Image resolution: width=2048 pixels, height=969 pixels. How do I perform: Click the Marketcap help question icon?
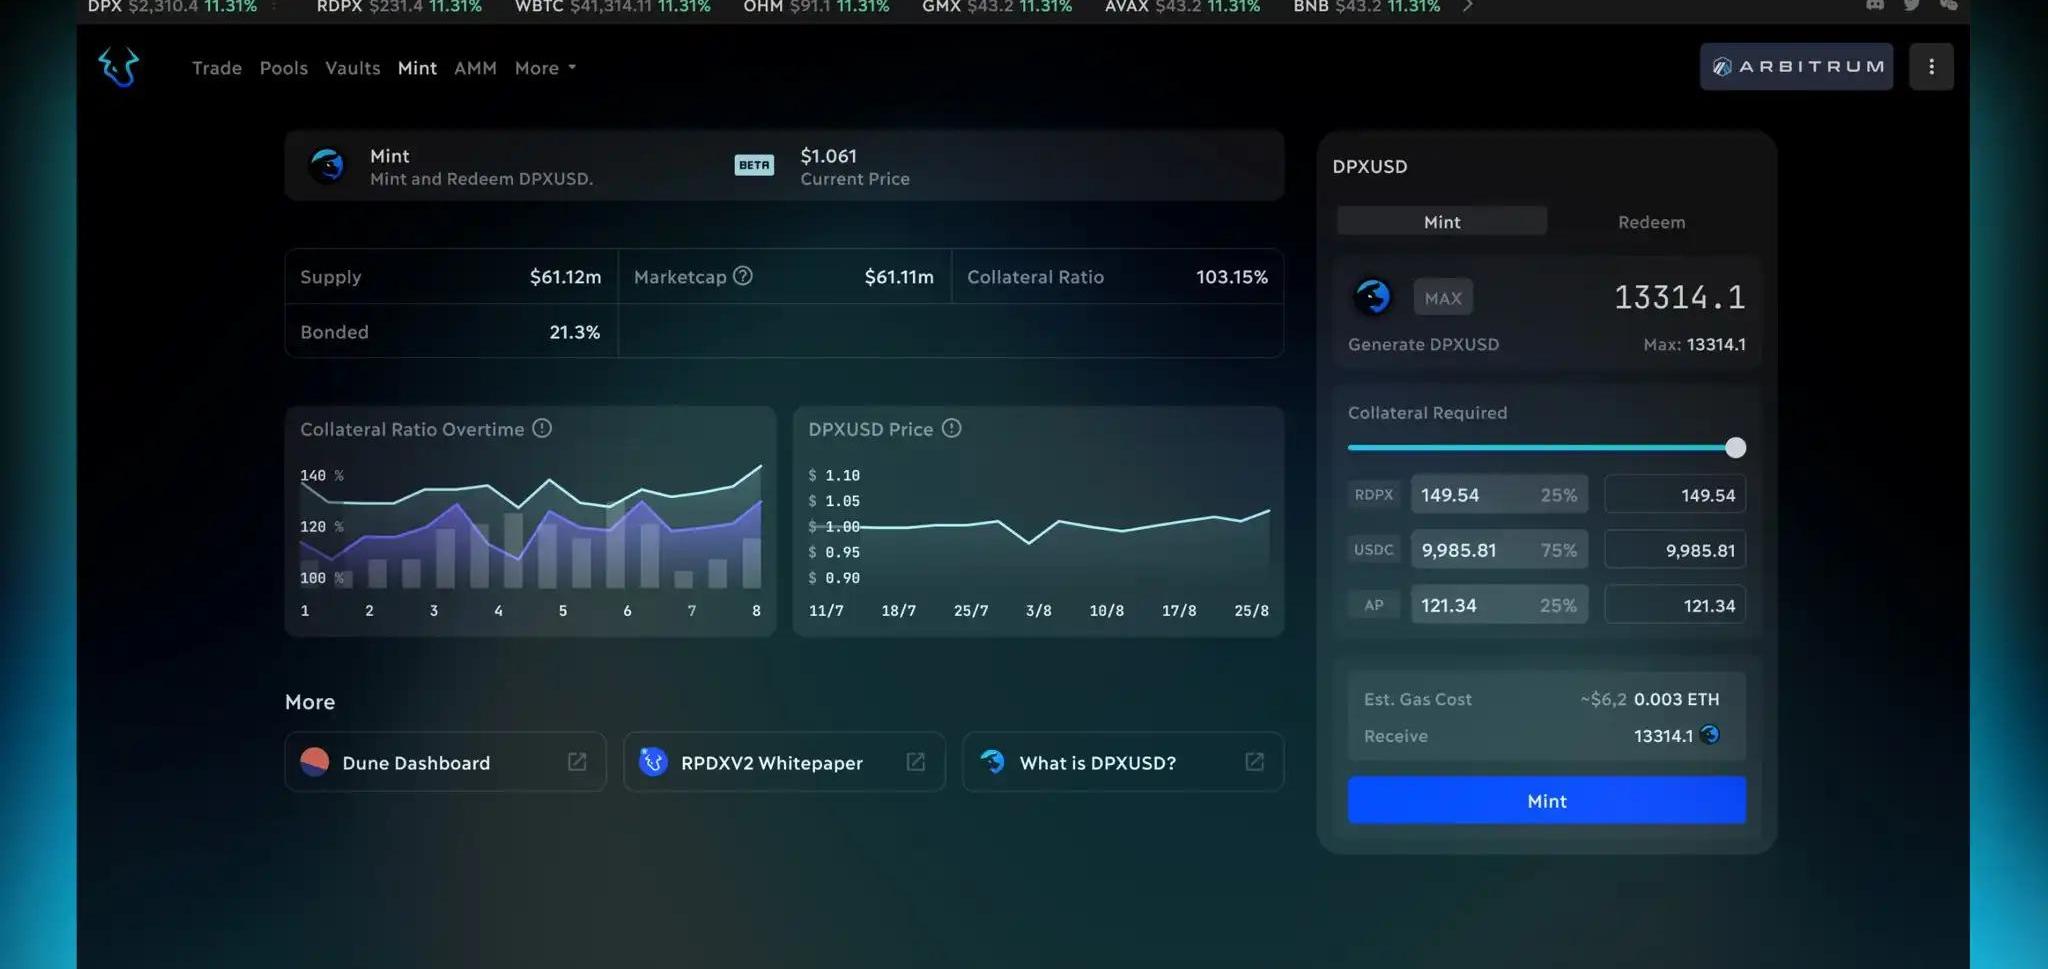(x=742, y=276)
